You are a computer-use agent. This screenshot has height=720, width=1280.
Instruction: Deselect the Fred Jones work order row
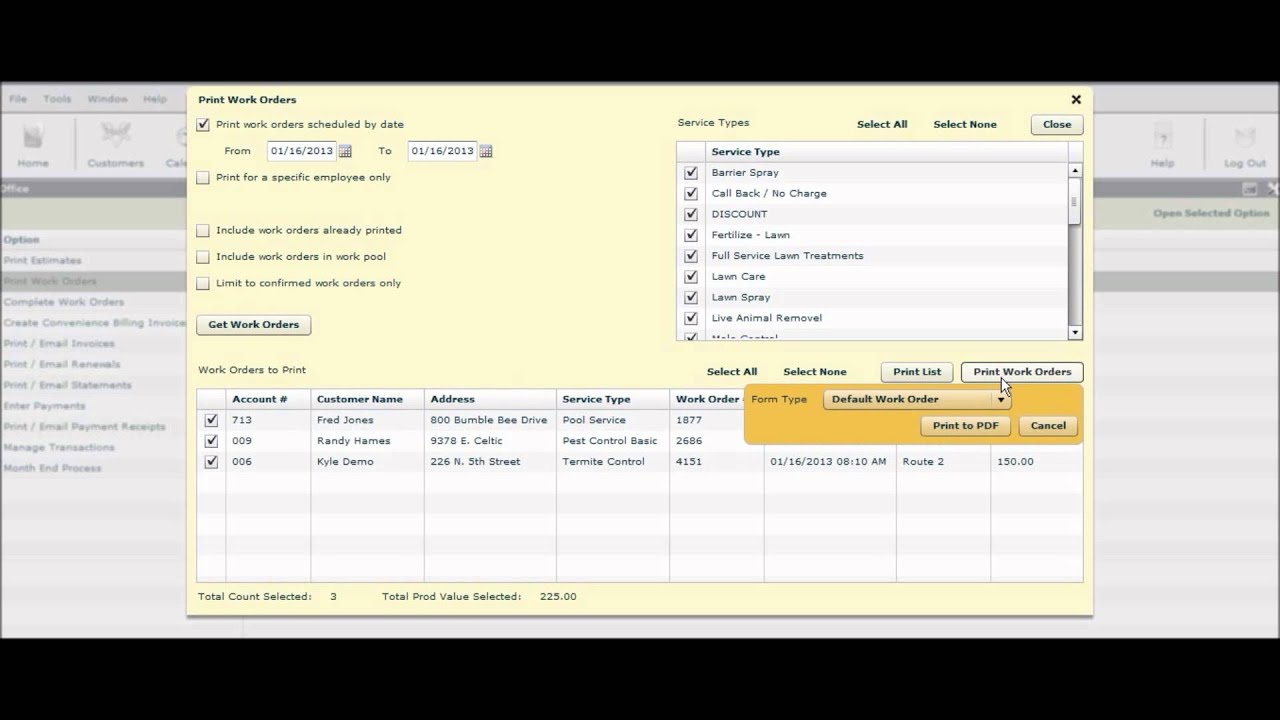tap(211, 420)
